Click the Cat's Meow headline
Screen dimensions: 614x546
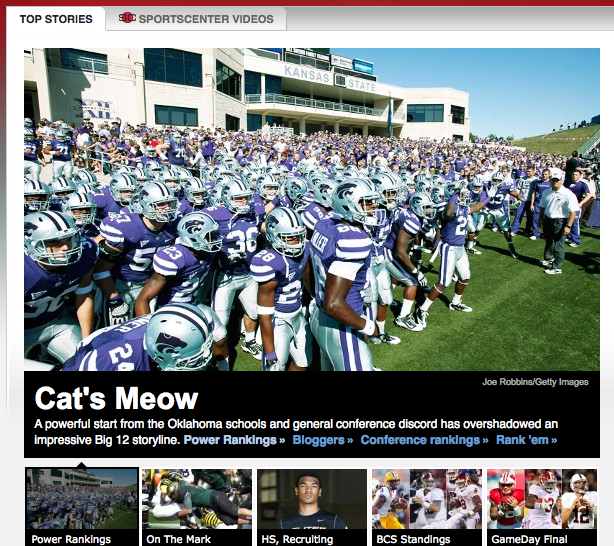116,398
